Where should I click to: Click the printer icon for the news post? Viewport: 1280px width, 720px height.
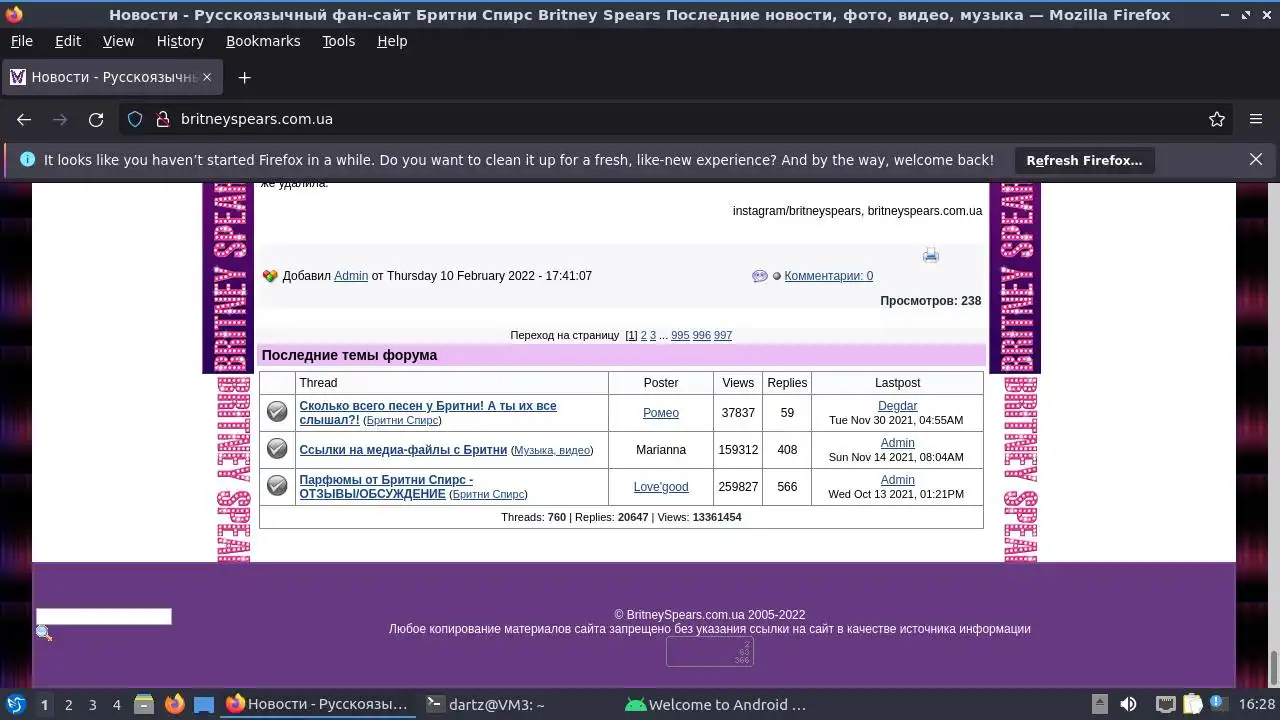tap(931, 255)
